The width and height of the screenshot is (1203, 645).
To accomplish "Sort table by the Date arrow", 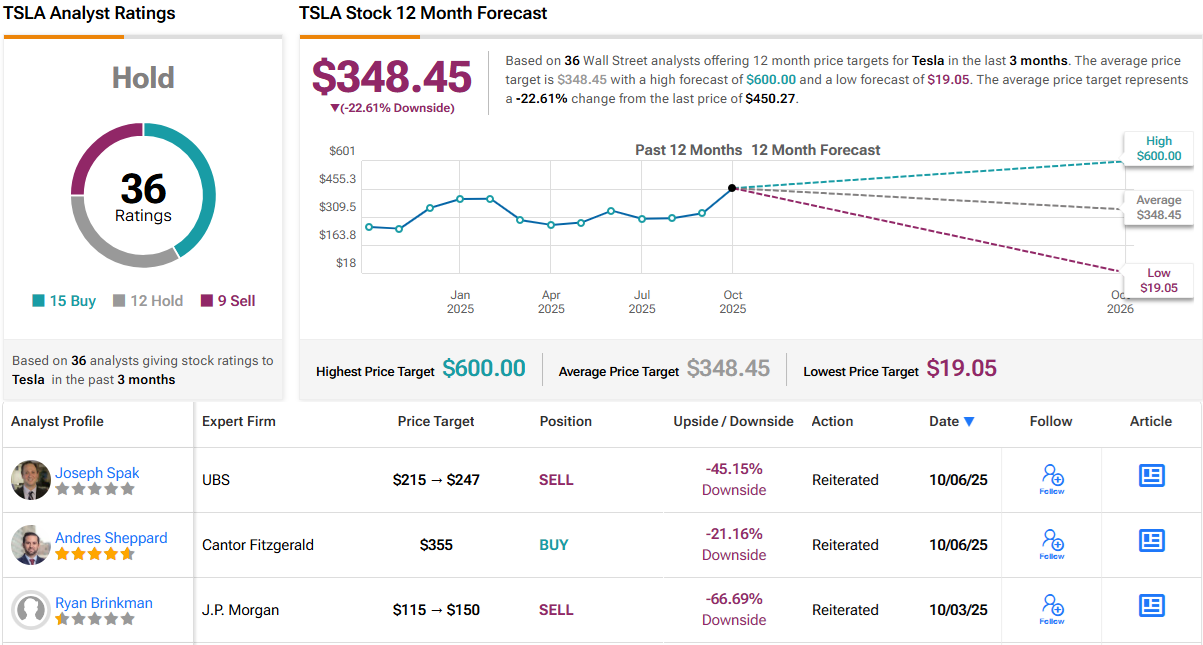I will point(969,422).
